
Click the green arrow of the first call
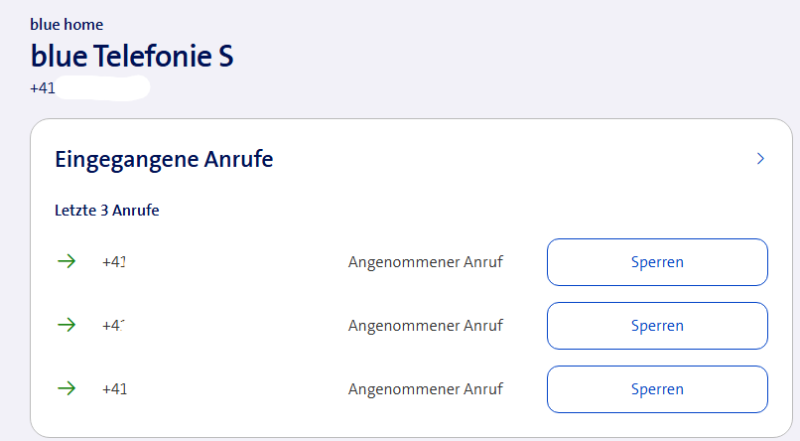pos(66,262)
